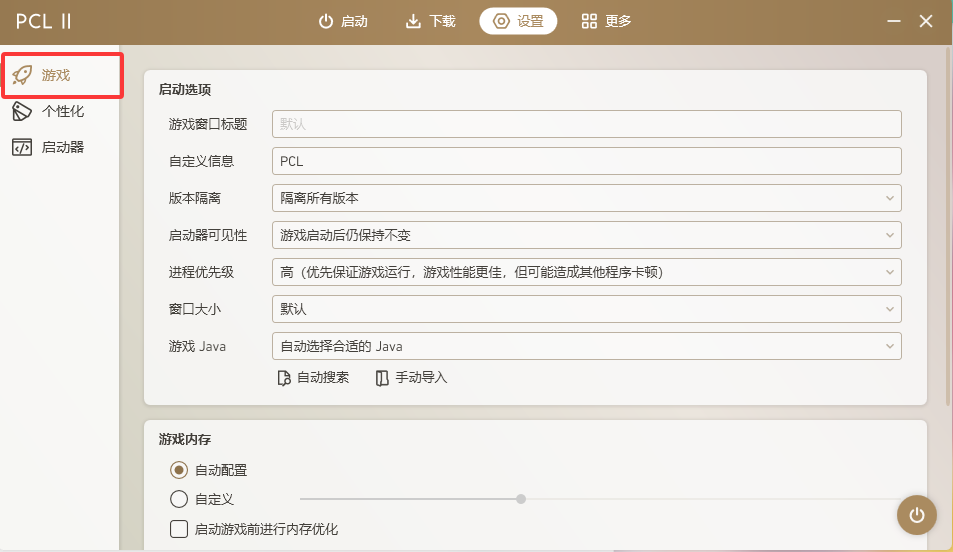953x552 pixels.
Task: Select 游戏 in the sidebar
Action: pyautogui.click(x=62, y=75)
